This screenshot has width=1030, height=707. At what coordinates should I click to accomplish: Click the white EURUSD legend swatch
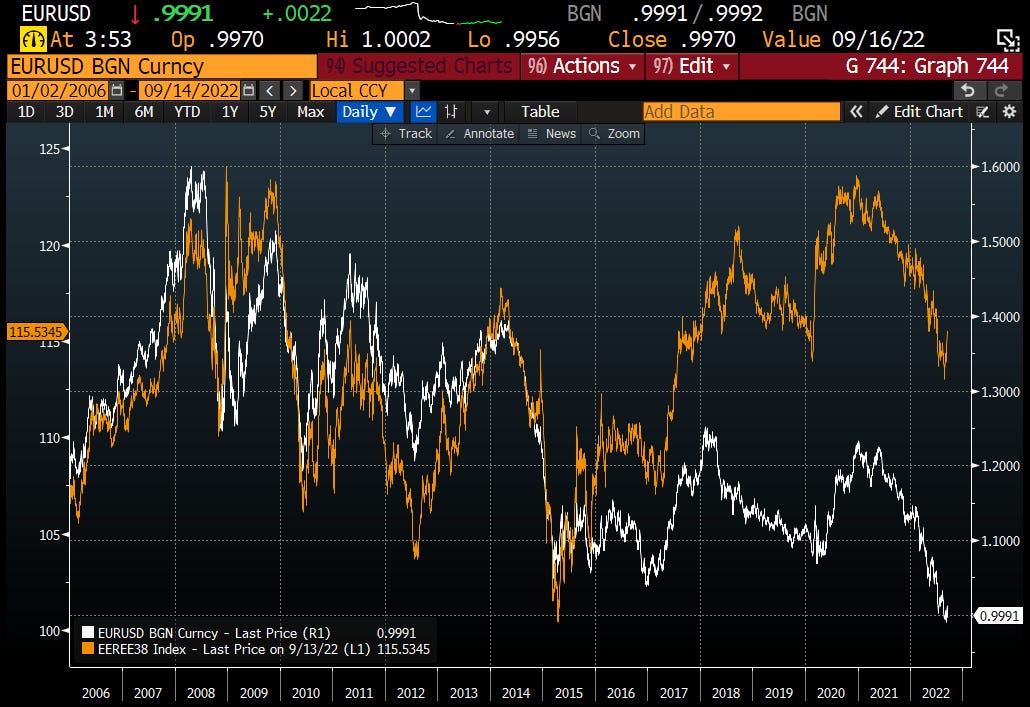pos(87,633)
